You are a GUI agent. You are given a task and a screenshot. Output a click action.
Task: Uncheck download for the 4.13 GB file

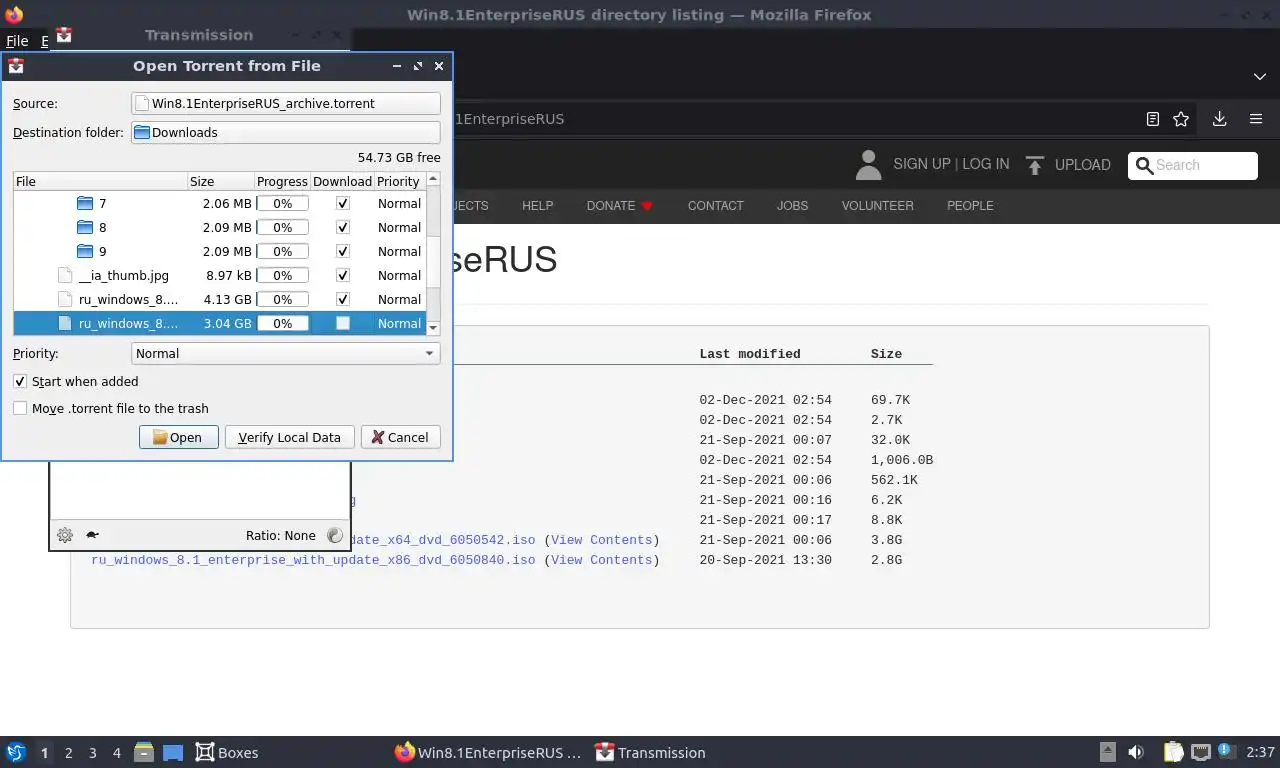click(x=343, y=299)
